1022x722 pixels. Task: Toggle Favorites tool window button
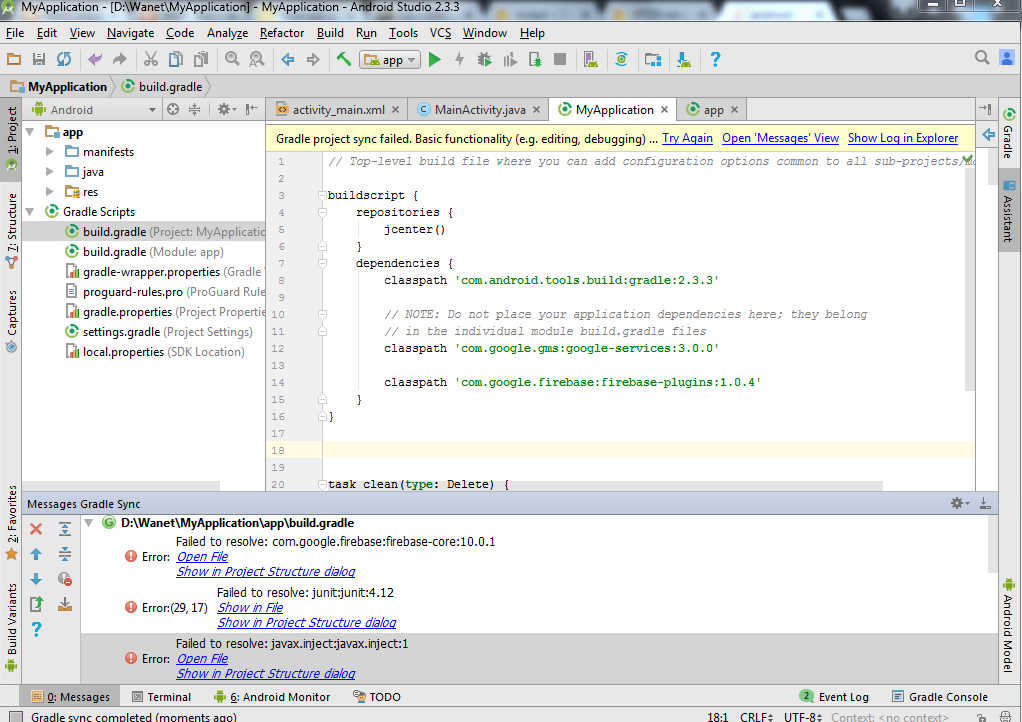pyautogui.click(x=11, y=523)
